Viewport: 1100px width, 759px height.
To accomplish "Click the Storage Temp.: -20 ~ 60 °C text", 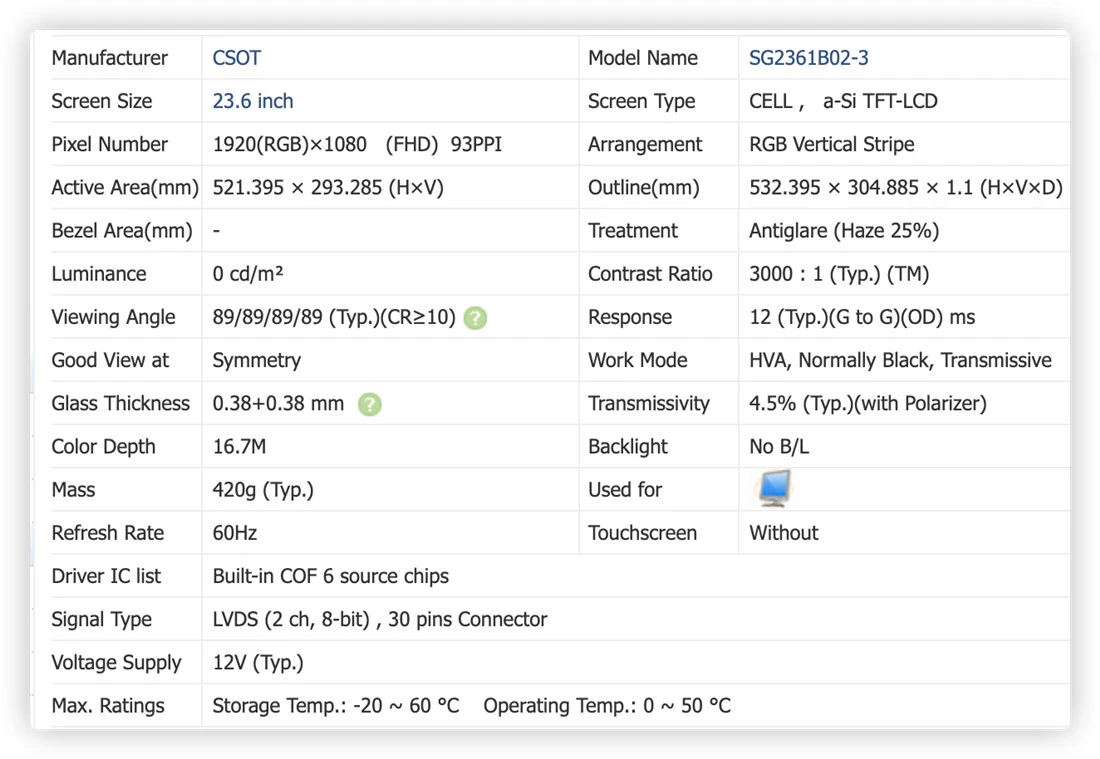I will point(336,706).
